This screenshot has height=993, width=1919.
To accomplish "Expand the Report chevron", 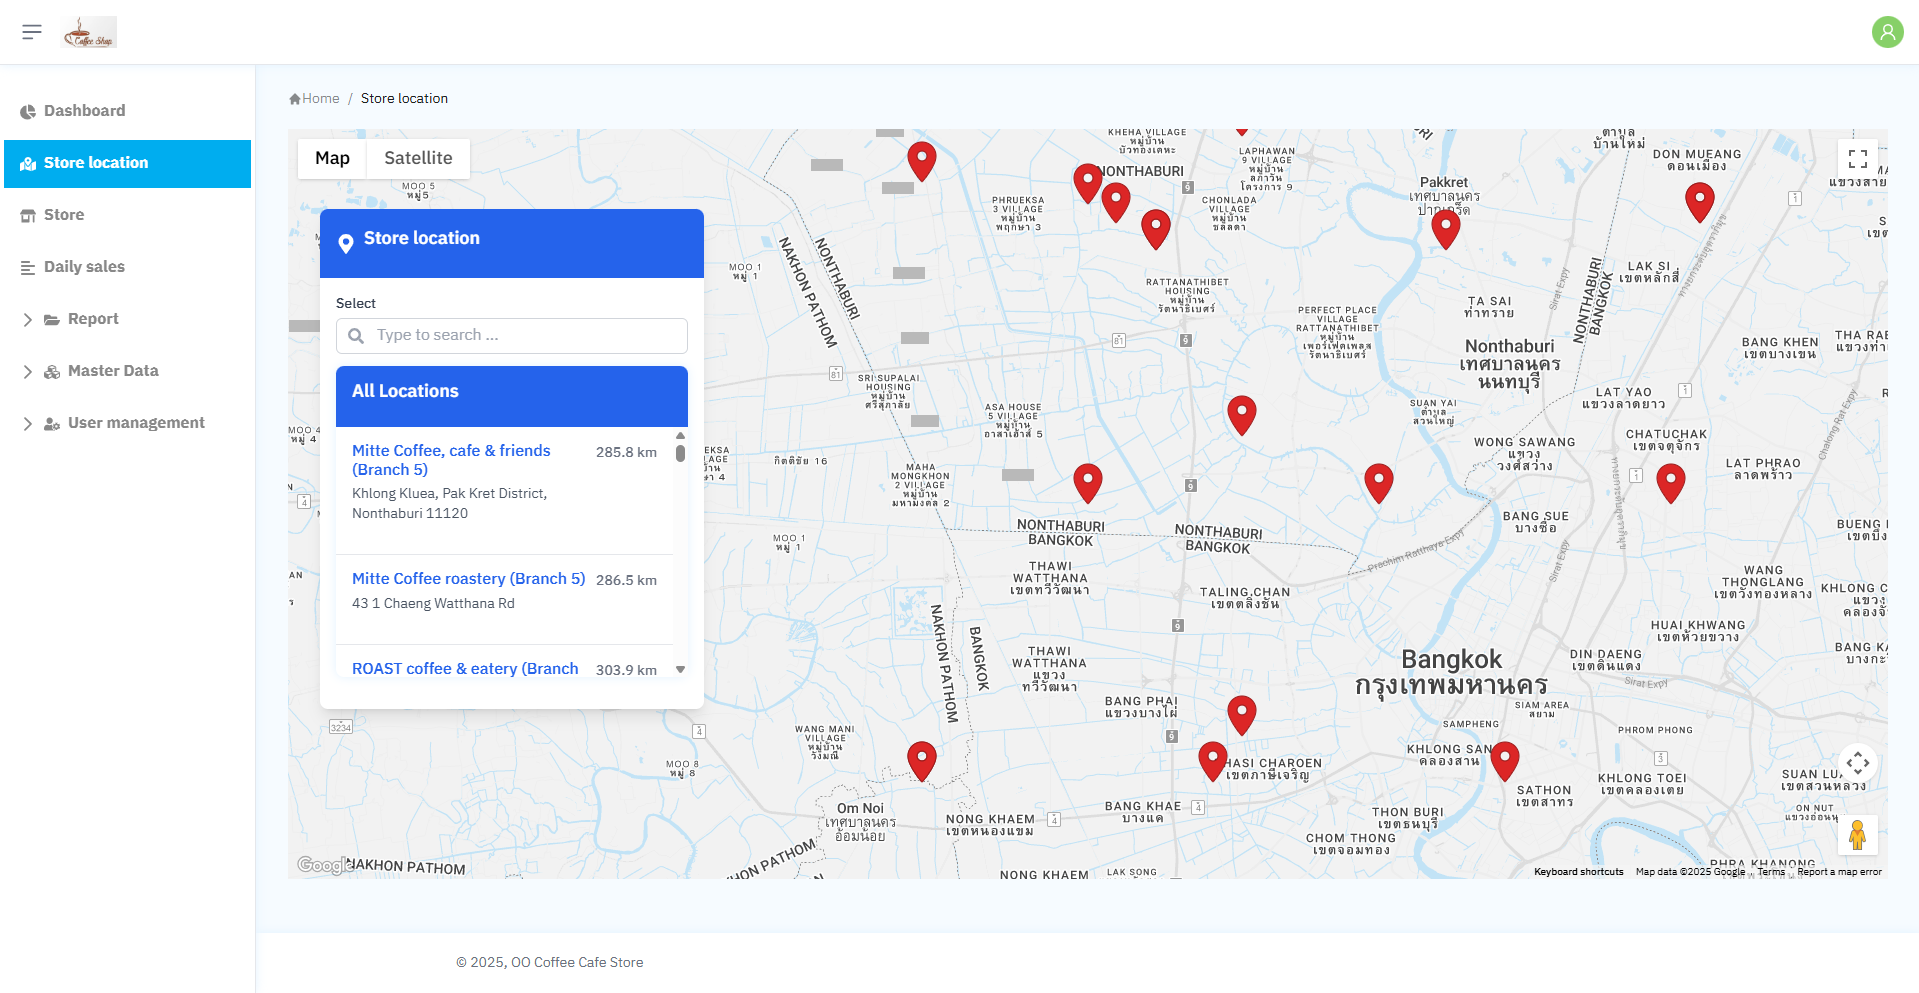I will 28,319.
